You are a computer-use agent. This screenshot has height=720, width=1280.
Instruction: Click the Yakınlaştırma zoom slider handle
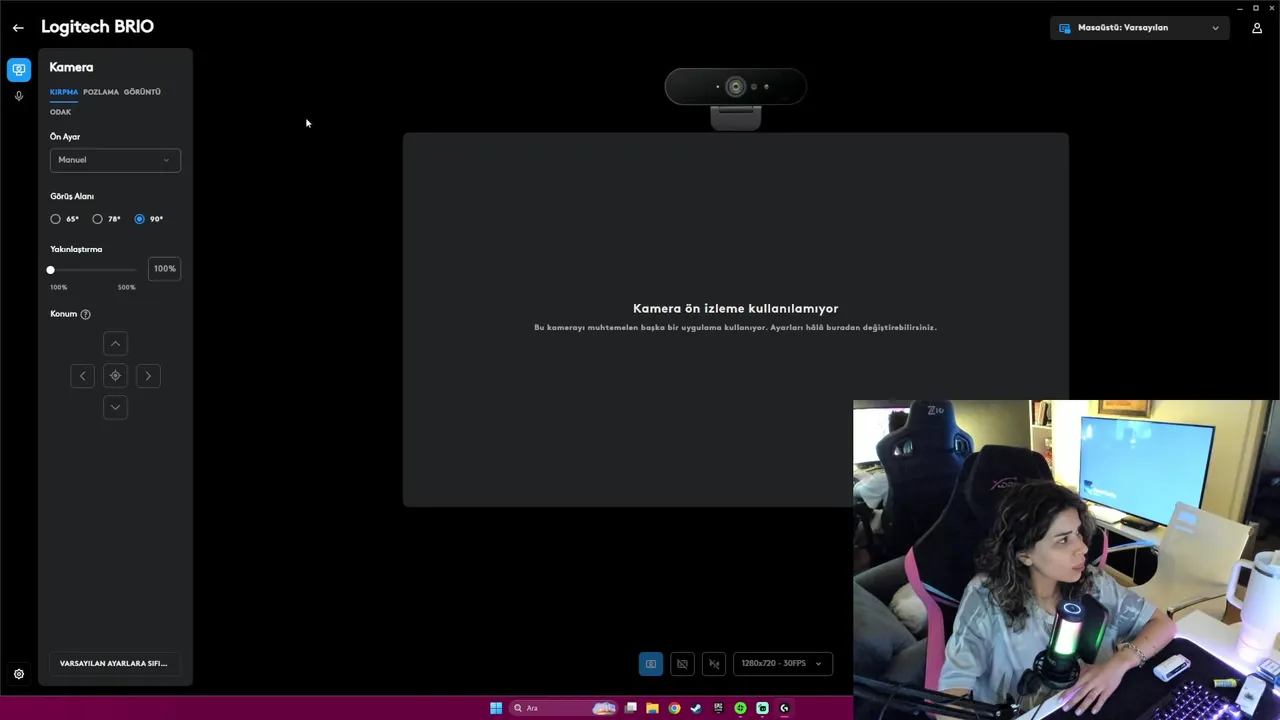[50, 270]
